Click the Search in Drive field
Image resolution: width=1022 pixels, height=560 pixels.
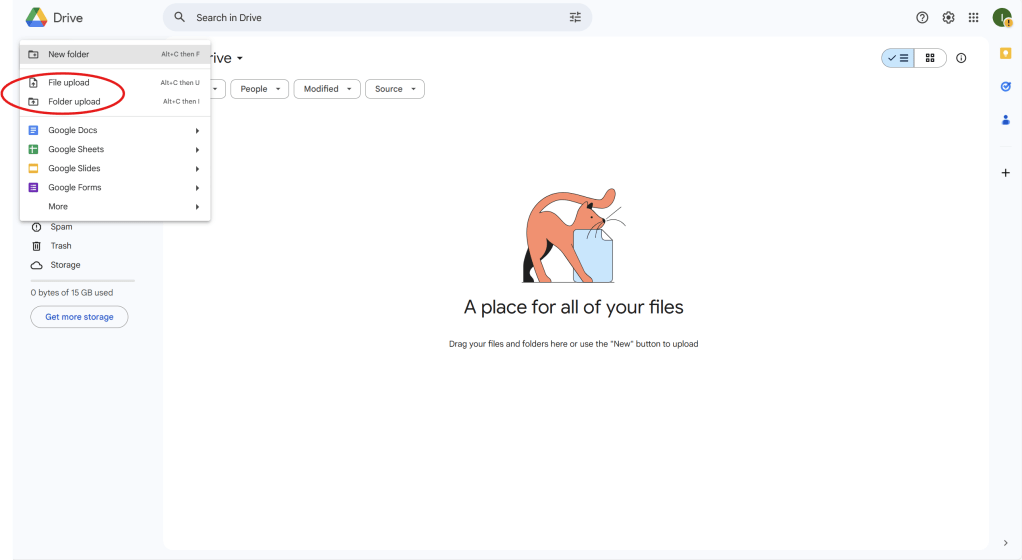coord(370,17)
